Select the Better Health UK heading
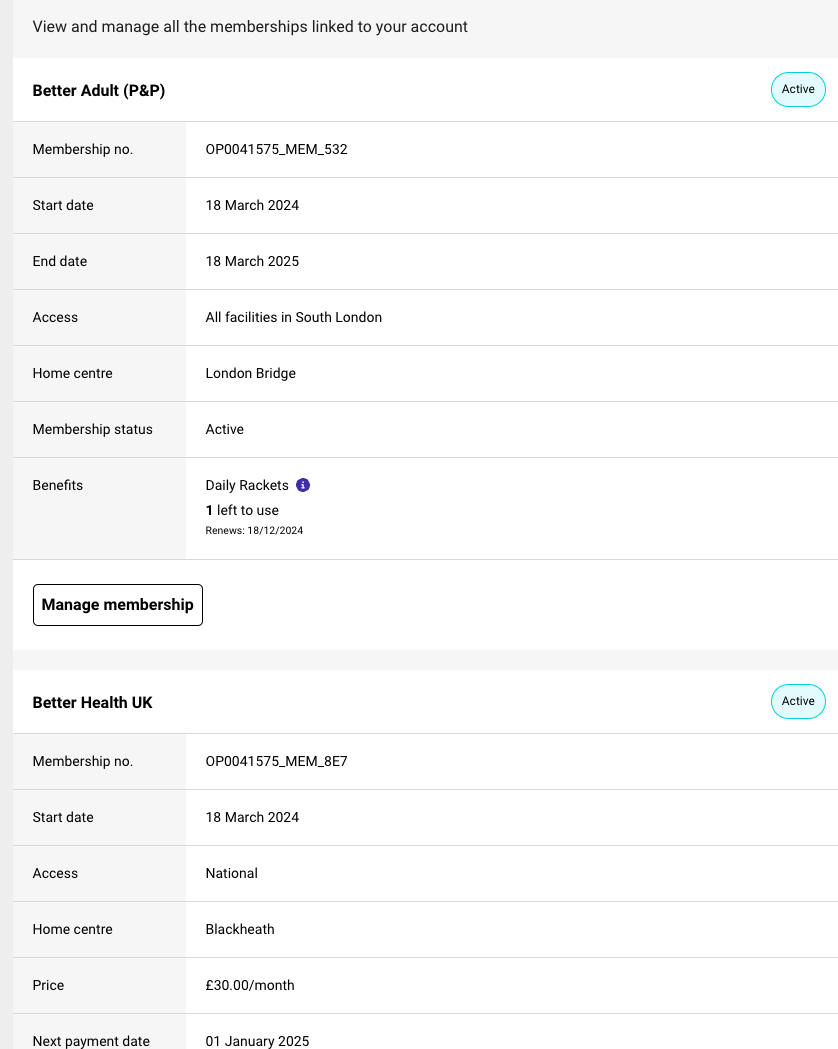 [x=92, y=702]
